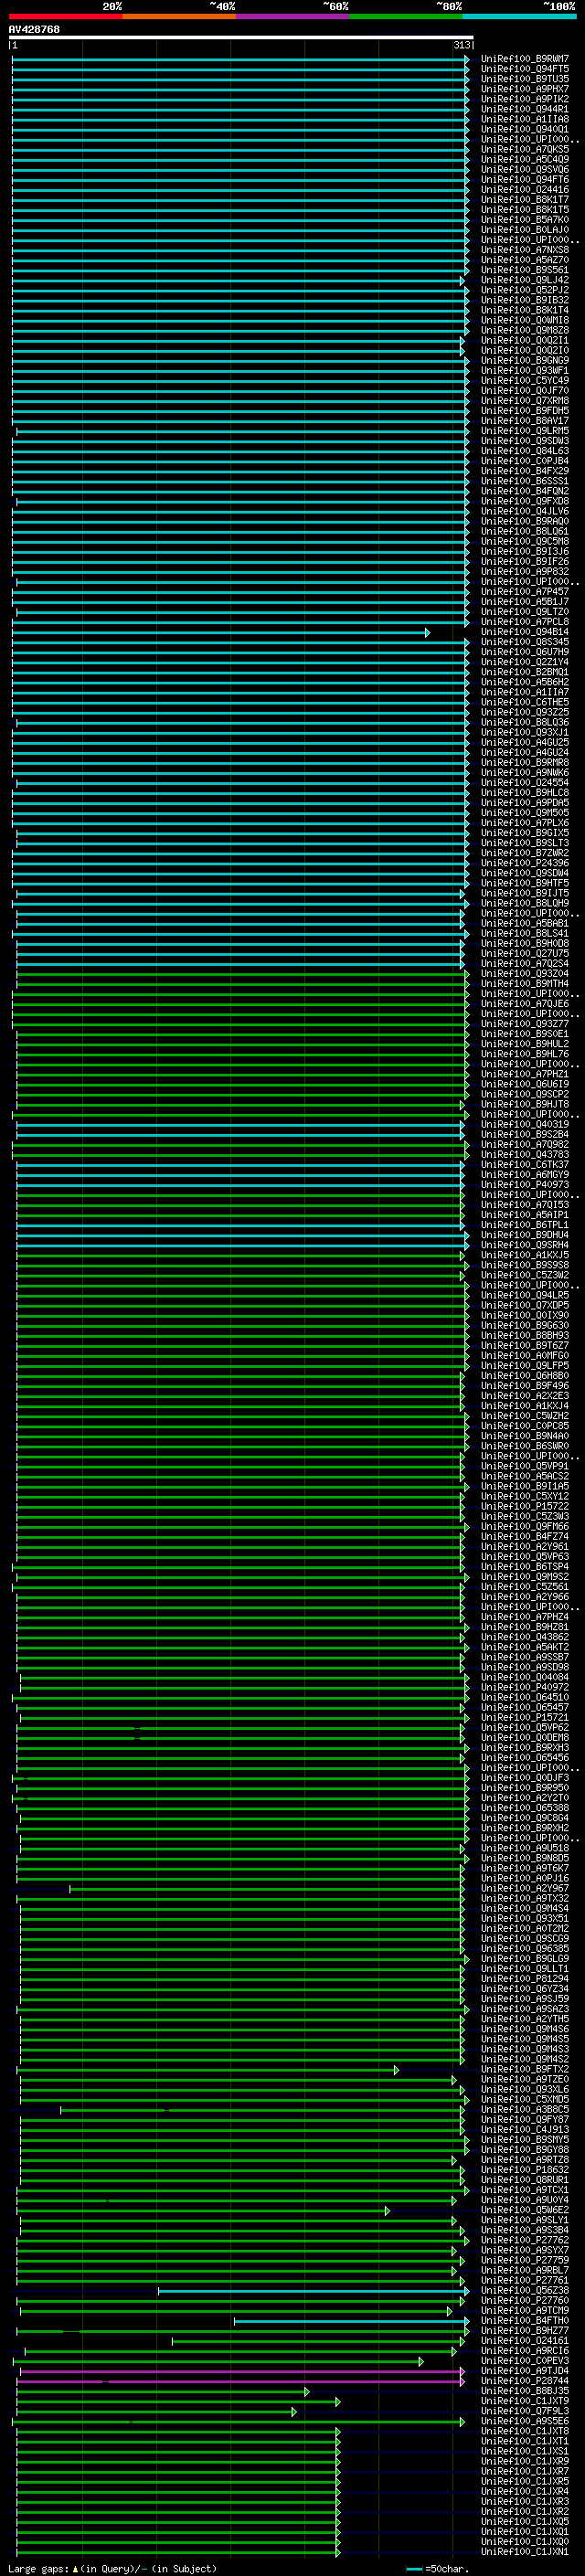Select the UniRef100_B9HJT8 label
The height and width of the screenshot is (2576, 585).
(x=525, y=1104)
